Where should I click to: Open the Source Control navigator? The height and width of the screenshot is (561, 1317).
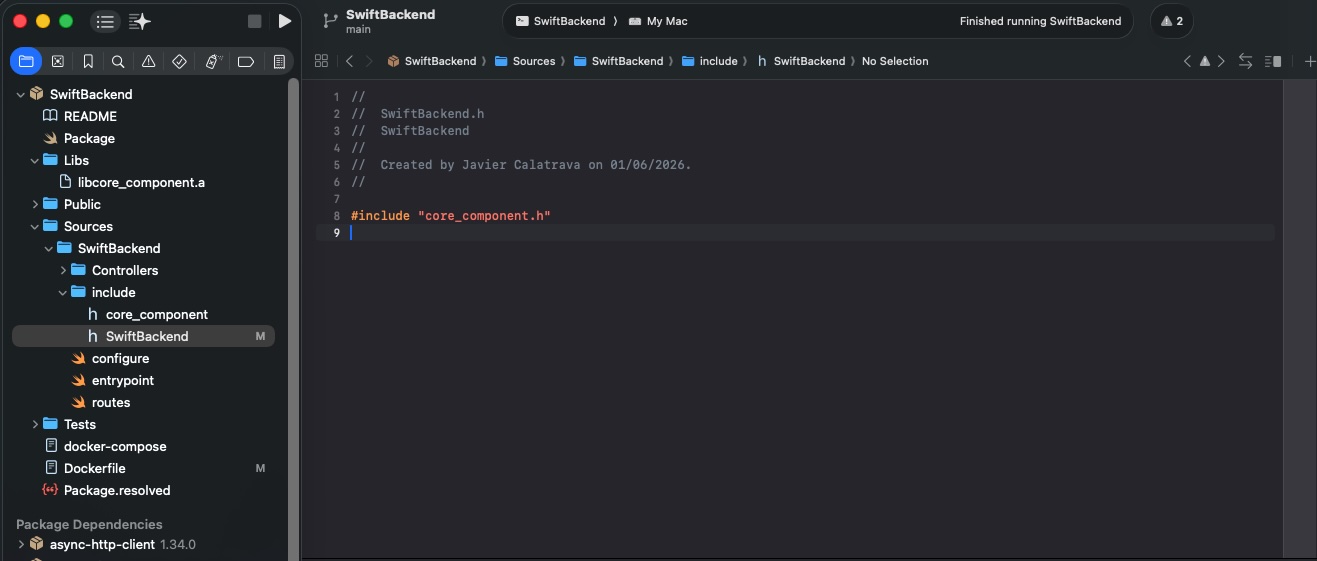click(57, 61)
